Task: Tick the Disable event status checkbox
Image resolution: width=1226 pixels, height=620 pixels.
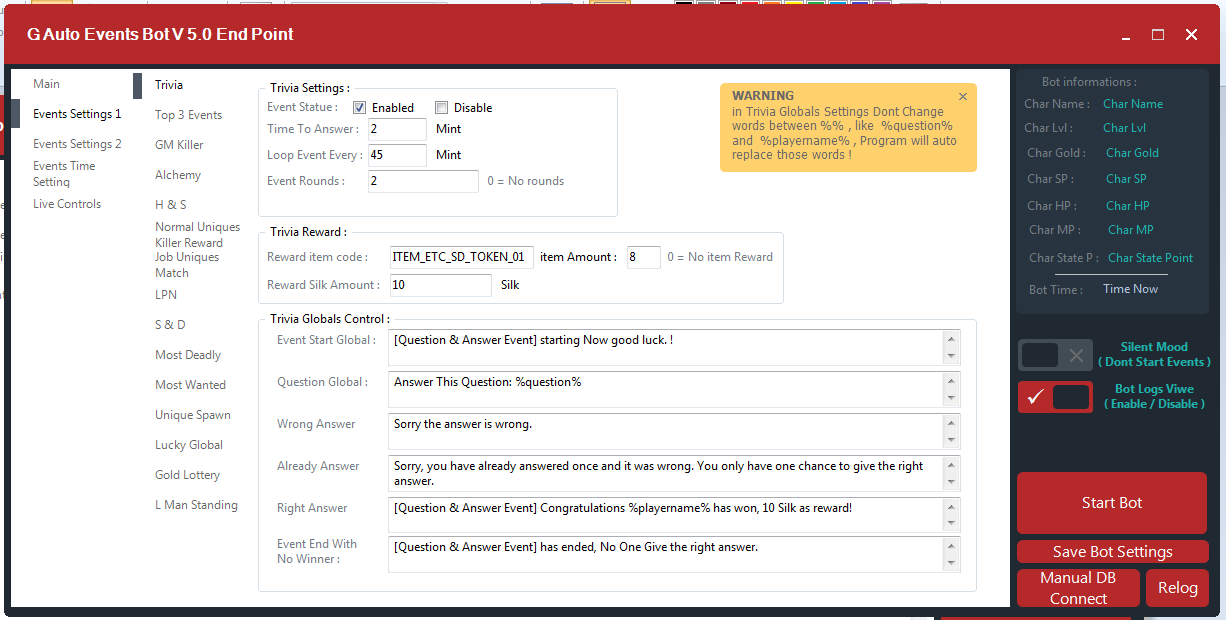Action: (441, 107)
